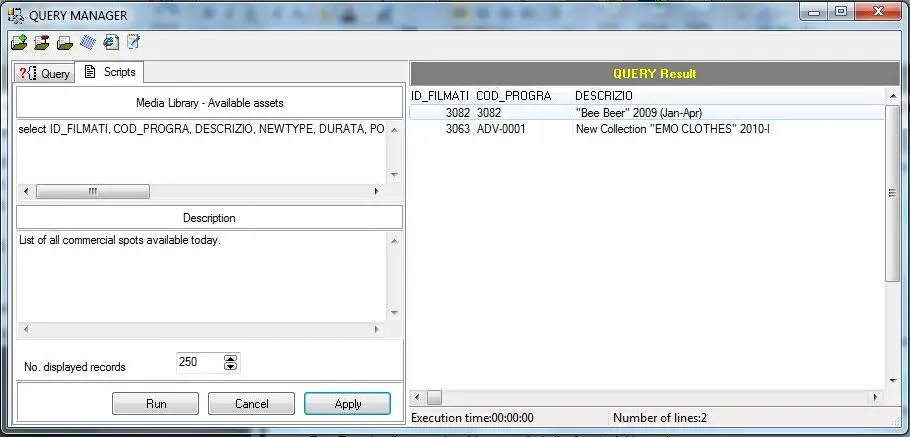Apply the query settings
910x438 pixels.
[347, 404]
